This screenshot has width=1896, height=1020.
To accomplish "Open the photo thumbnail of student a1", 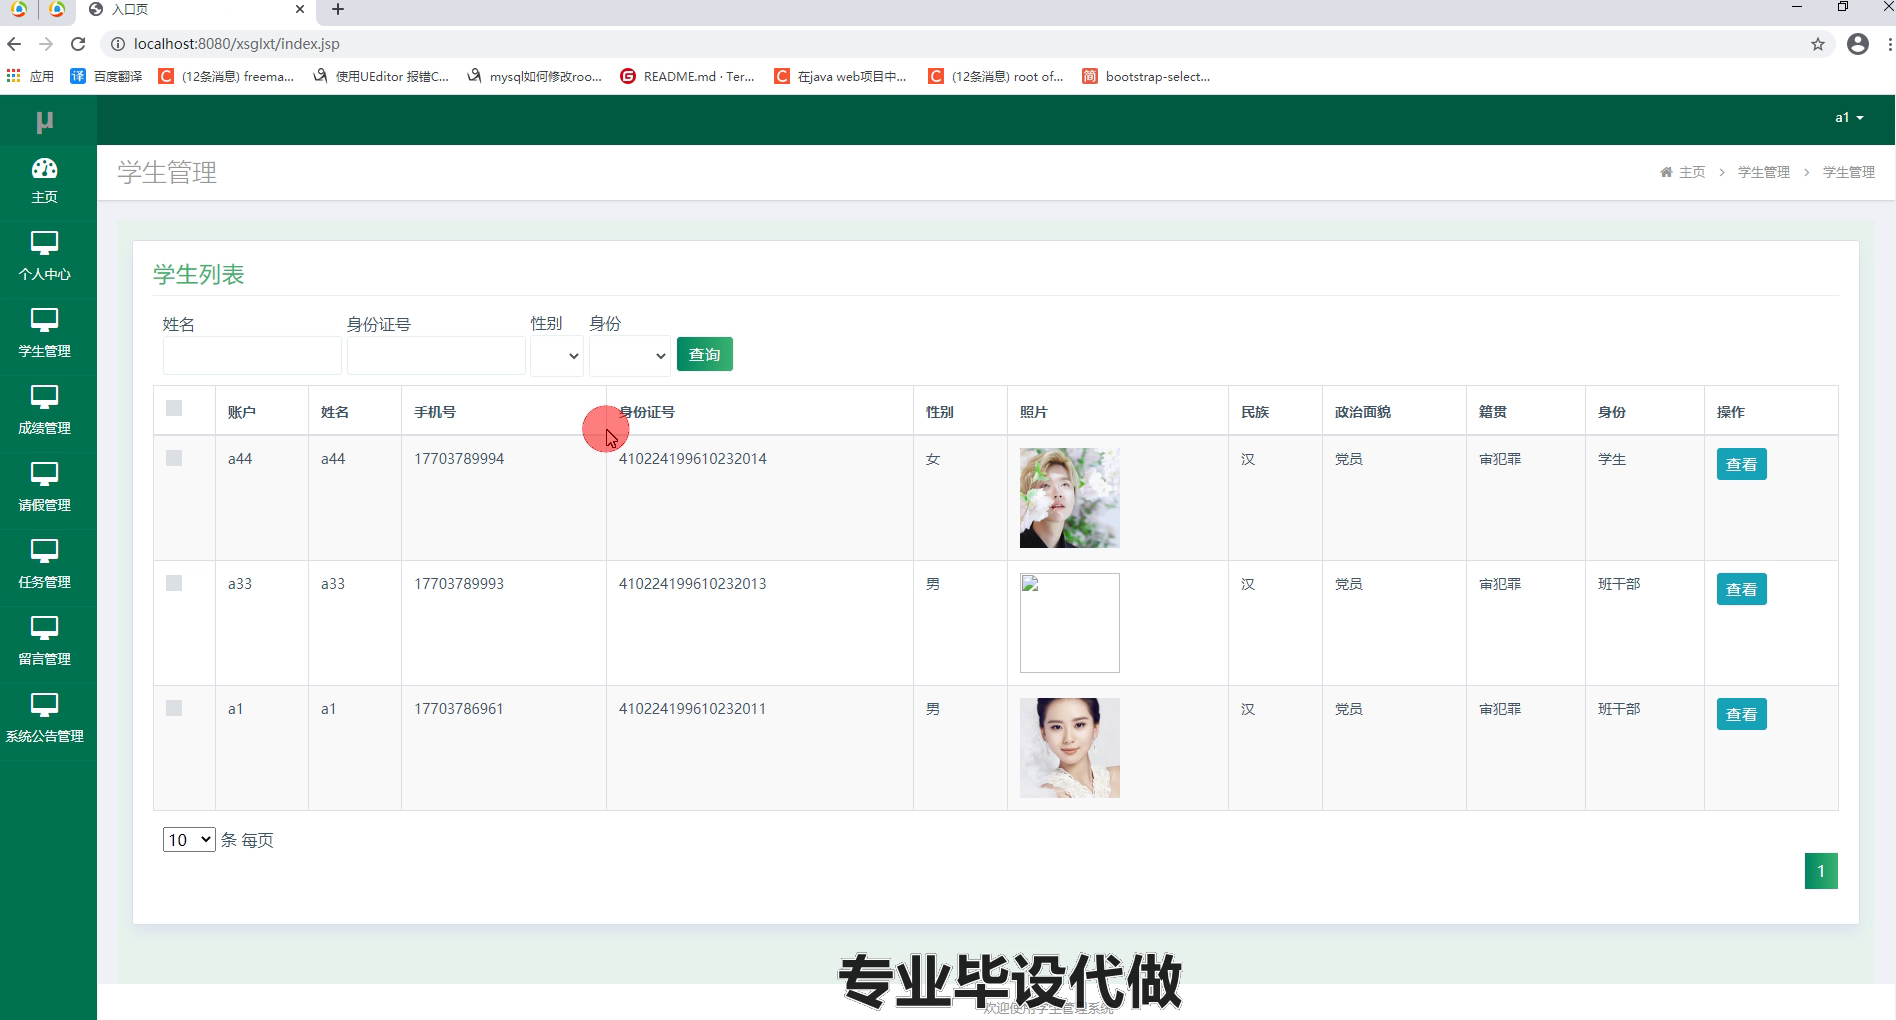I will [x=1069, y=748].
